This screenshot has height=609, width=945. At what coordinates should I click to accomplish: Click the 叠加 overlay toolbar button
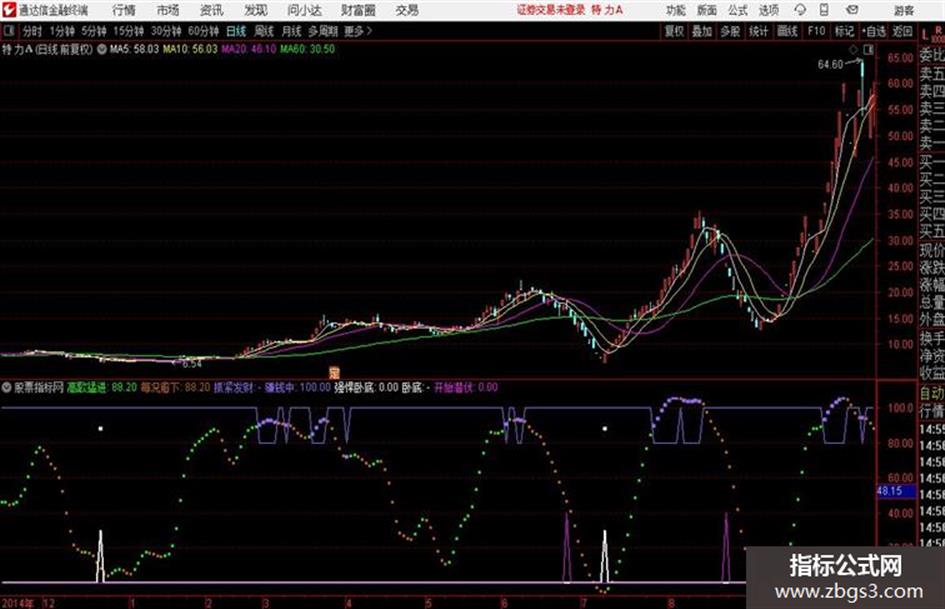click(702, 31)
